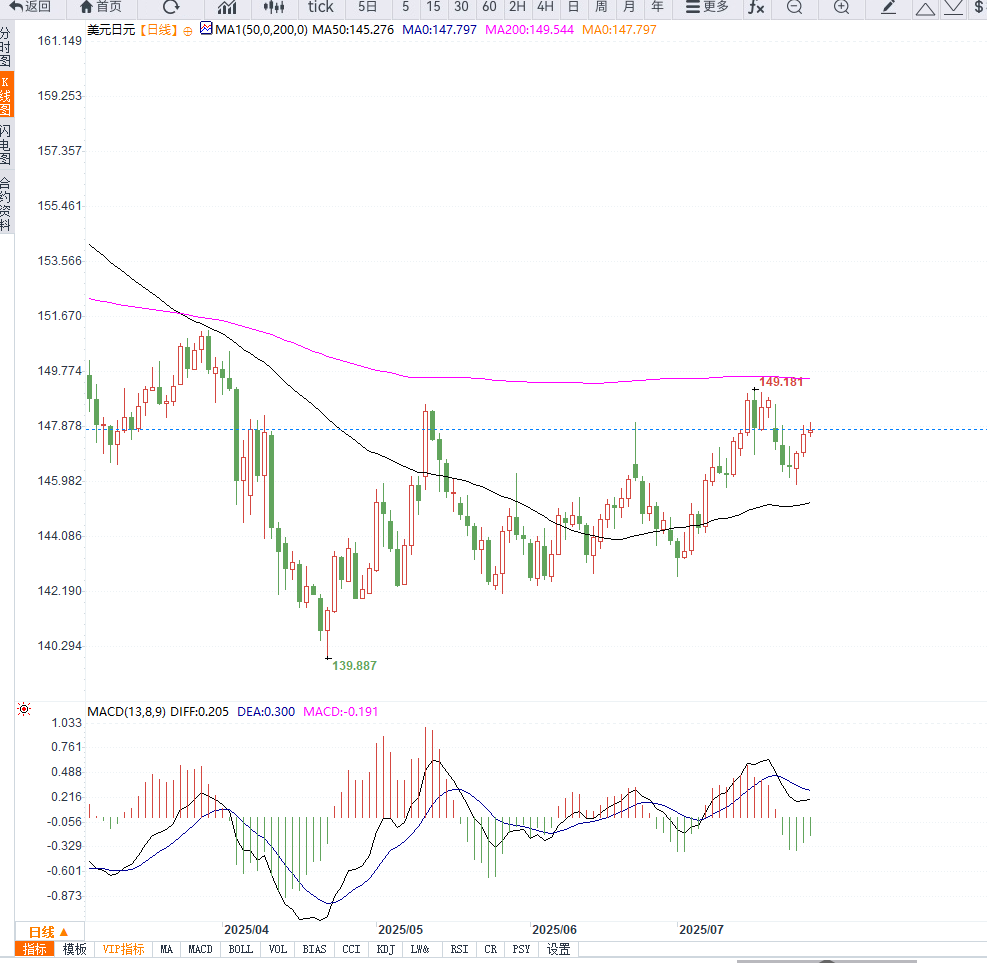Apply the CCI indicator
Viewport: 987px width, 963px height.
(351, 949)
